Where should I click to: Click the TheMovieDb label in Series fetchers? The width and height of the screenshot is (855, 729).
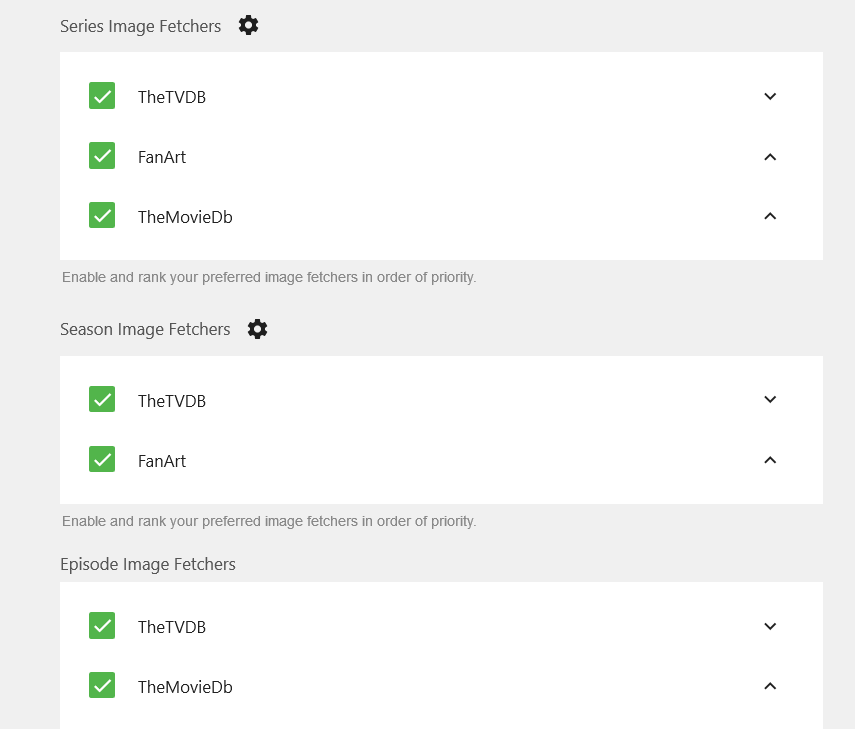point(185,217)
